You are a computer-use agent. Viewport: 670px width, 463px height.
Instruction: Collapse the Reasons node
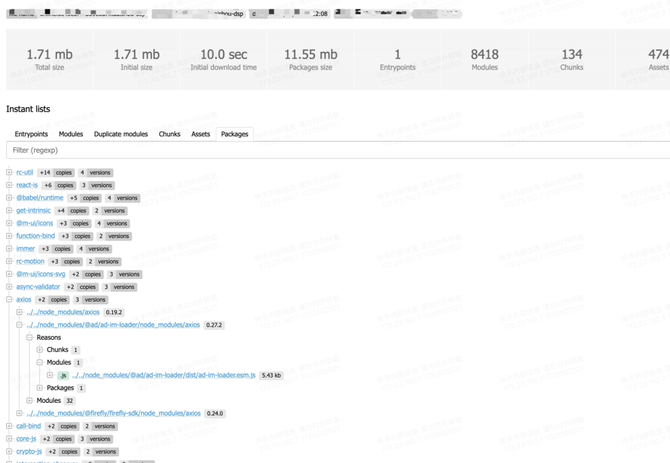29,337
